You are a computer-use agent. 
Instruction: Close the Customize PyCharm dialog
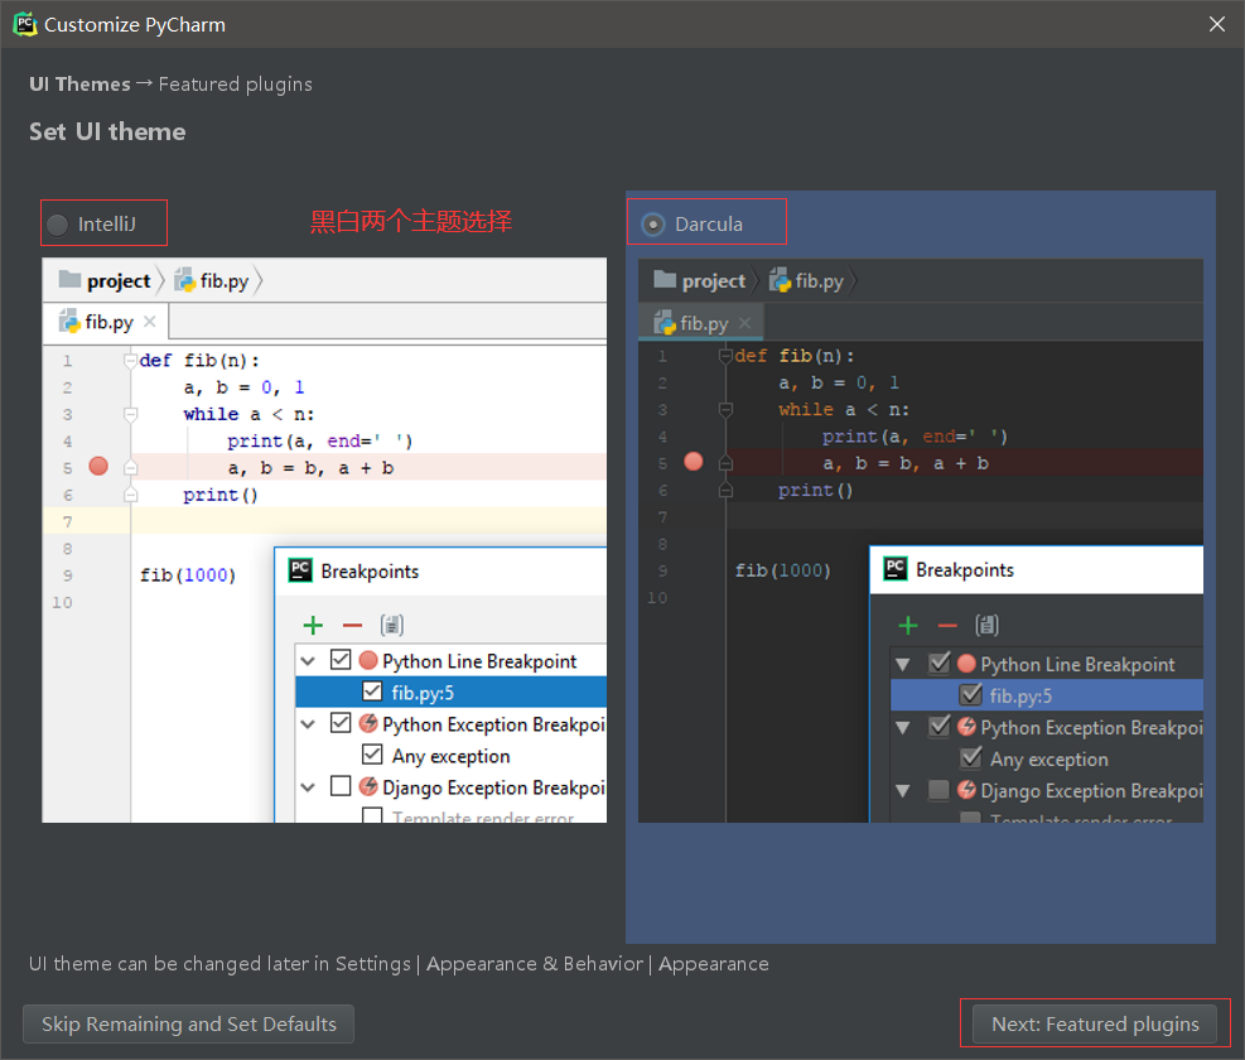pyautogui.click(x=1217, y=24)
